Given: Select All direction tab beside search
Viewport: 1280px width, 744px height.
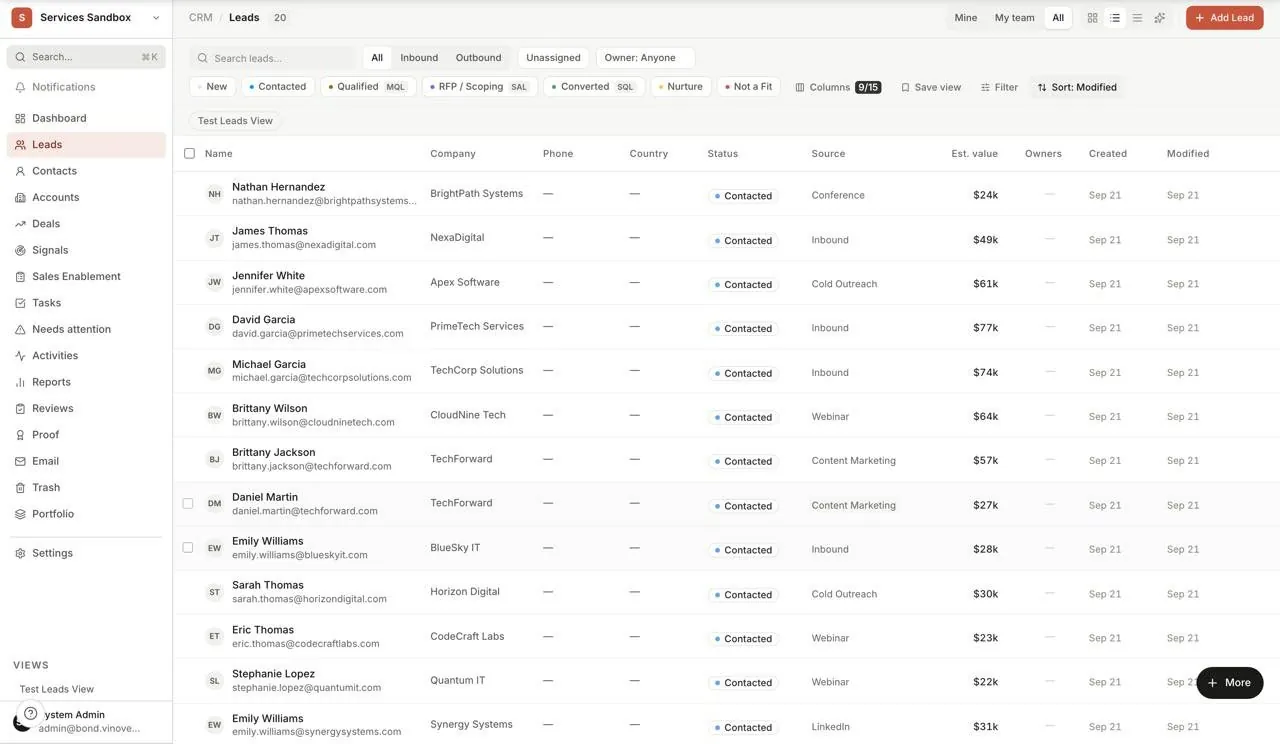Looking at the screenshot, I should (x=377, y=58).
